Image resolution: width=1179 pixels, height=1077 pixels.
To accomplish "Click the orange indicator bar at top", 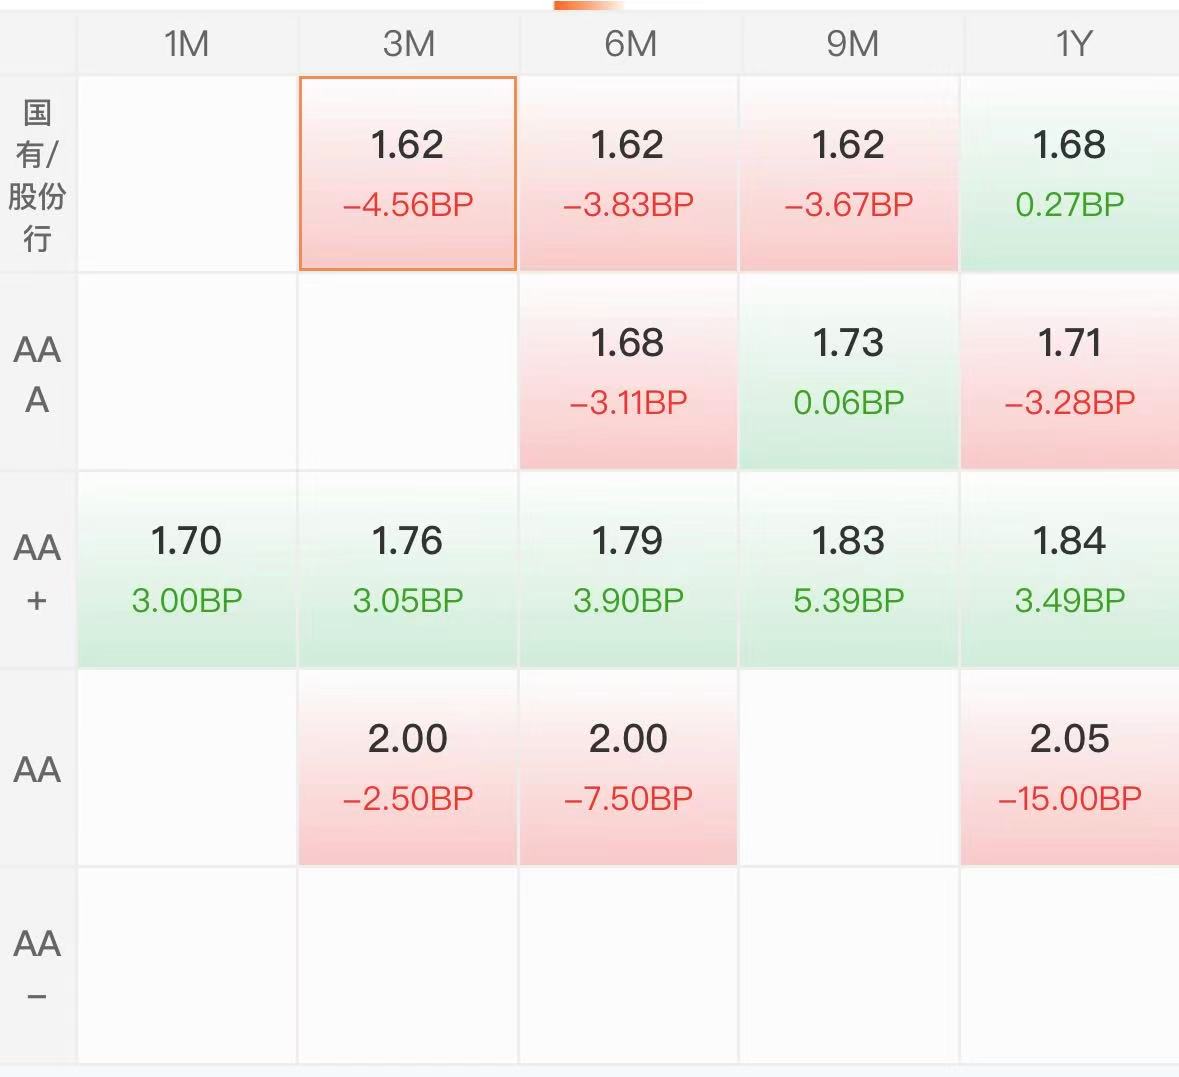I will 588,5.
